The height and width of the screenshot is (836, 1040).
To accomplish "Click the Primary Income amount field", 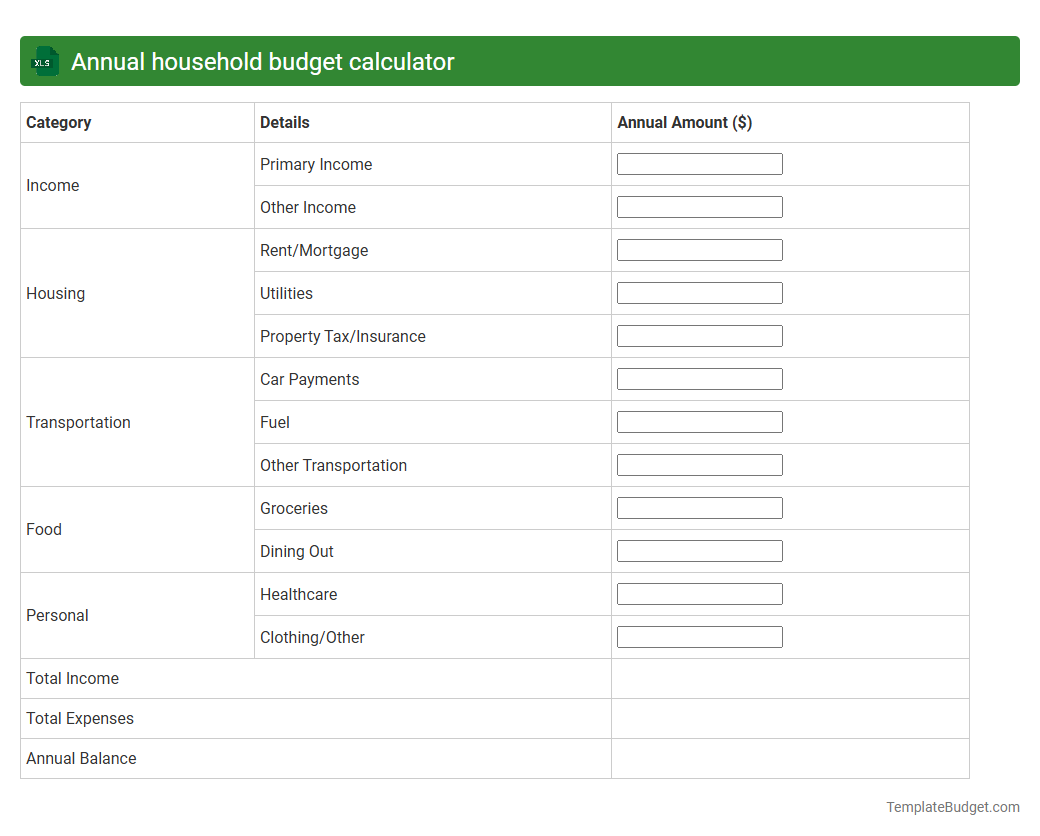I will pos(699,163).
